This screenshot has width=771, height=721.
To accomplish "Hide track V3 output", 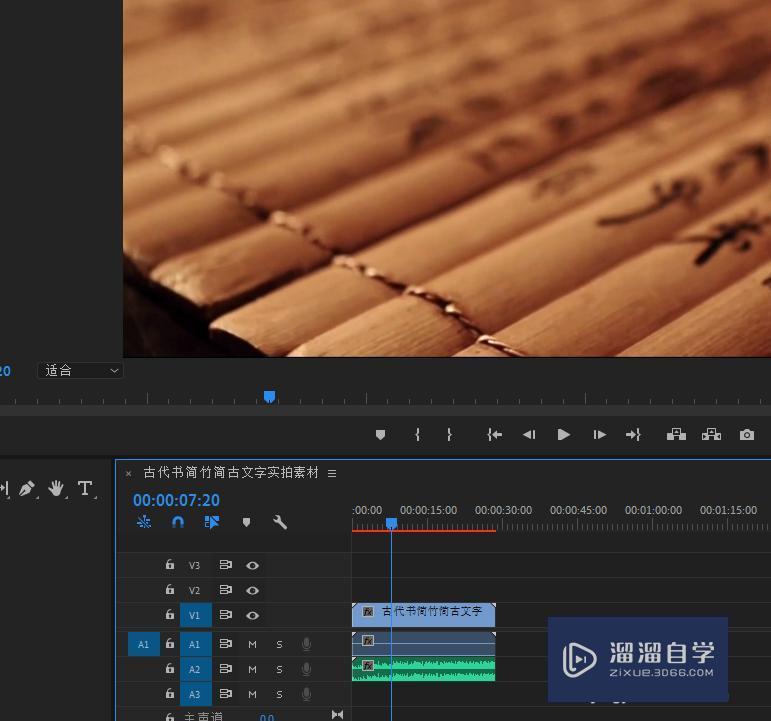I will point(252,566).
